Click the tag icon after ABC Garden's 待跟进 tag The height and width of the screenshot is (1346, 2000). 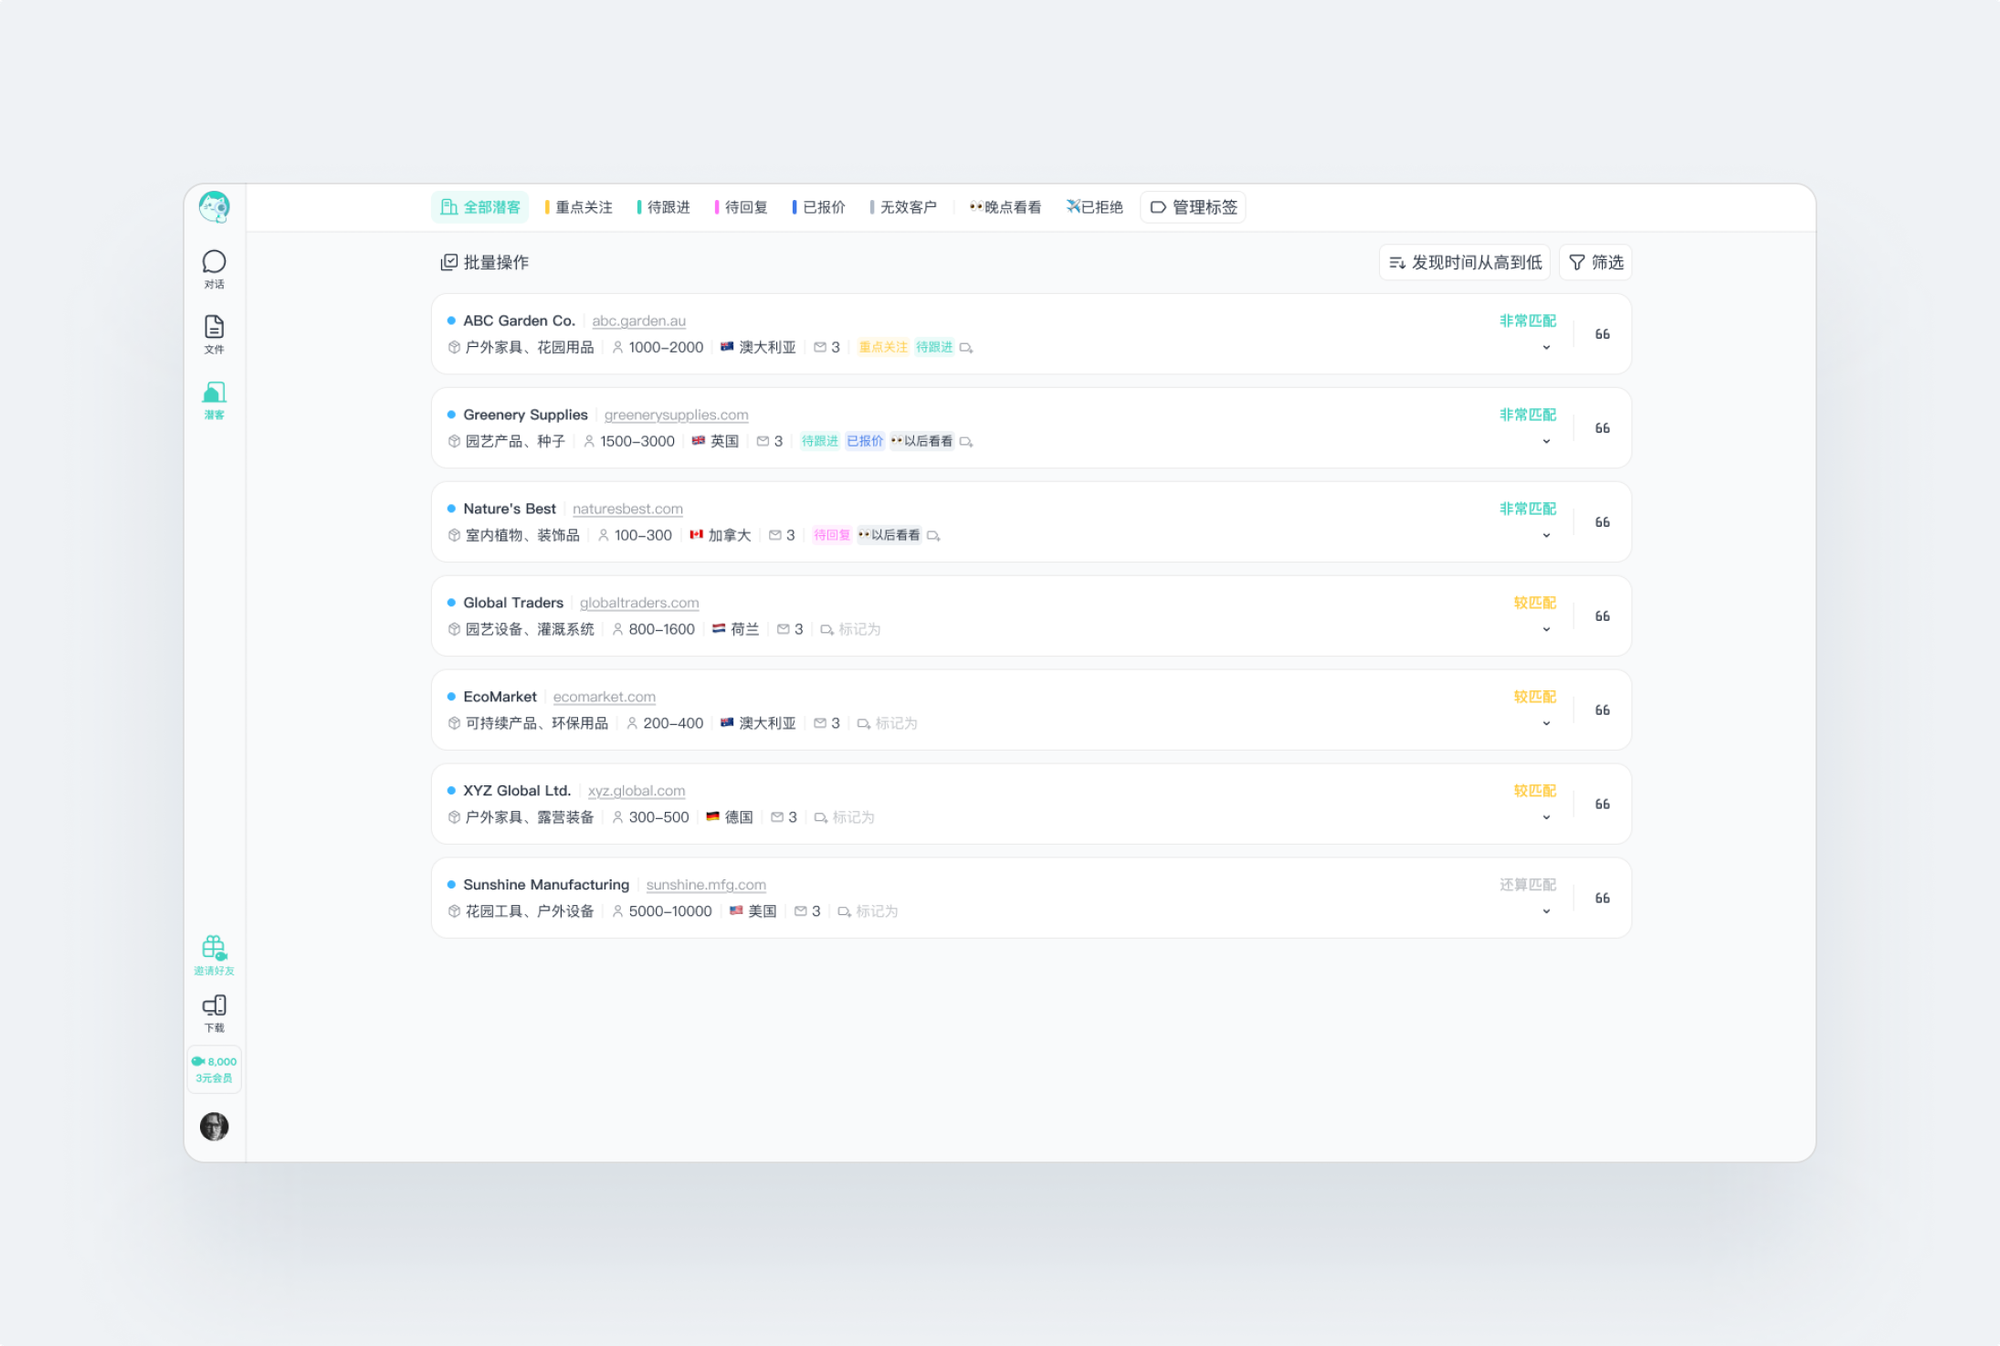pos(966,348)
